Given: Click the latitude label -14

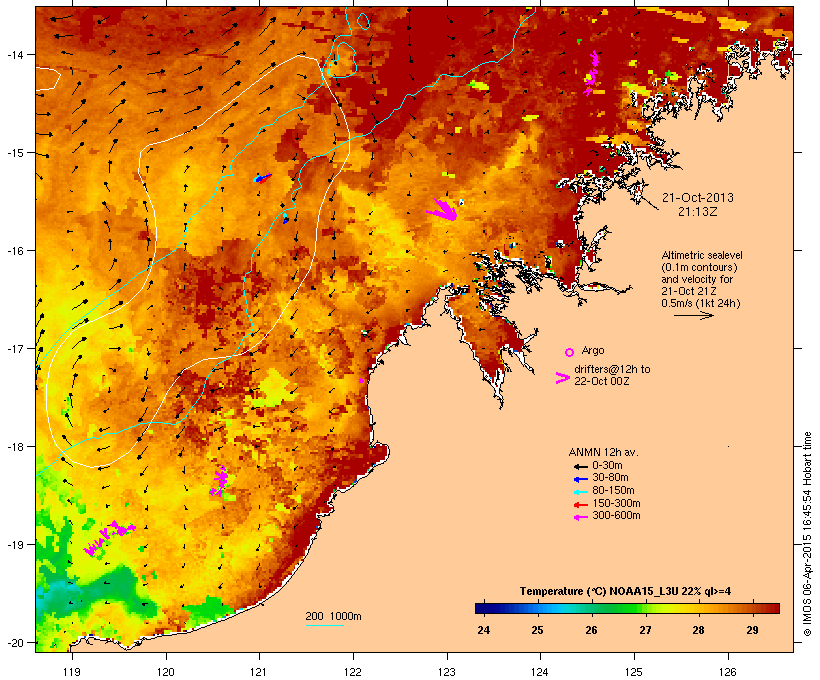Looking at the screenshot, I should point(14,54).
